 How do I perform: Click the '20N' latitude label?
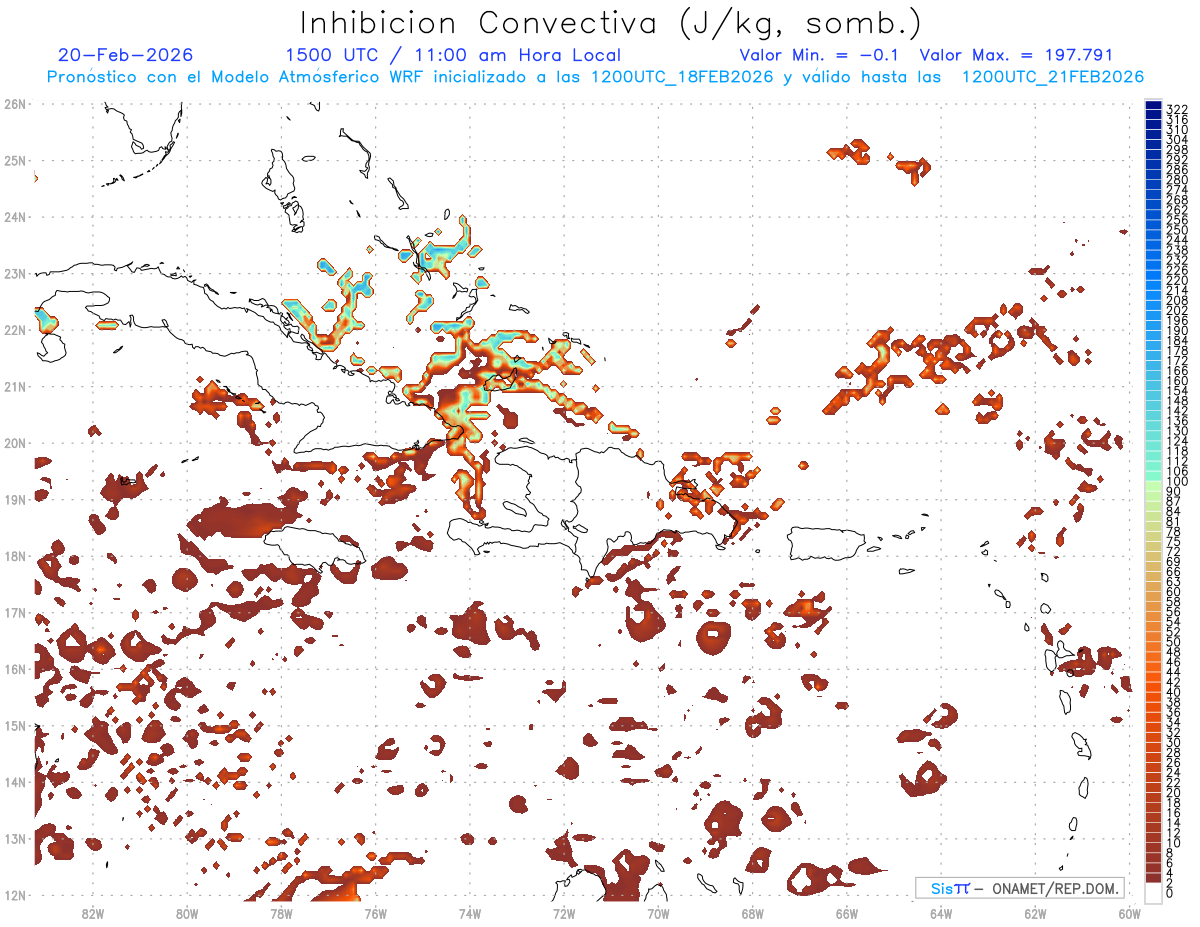(15, 443)
